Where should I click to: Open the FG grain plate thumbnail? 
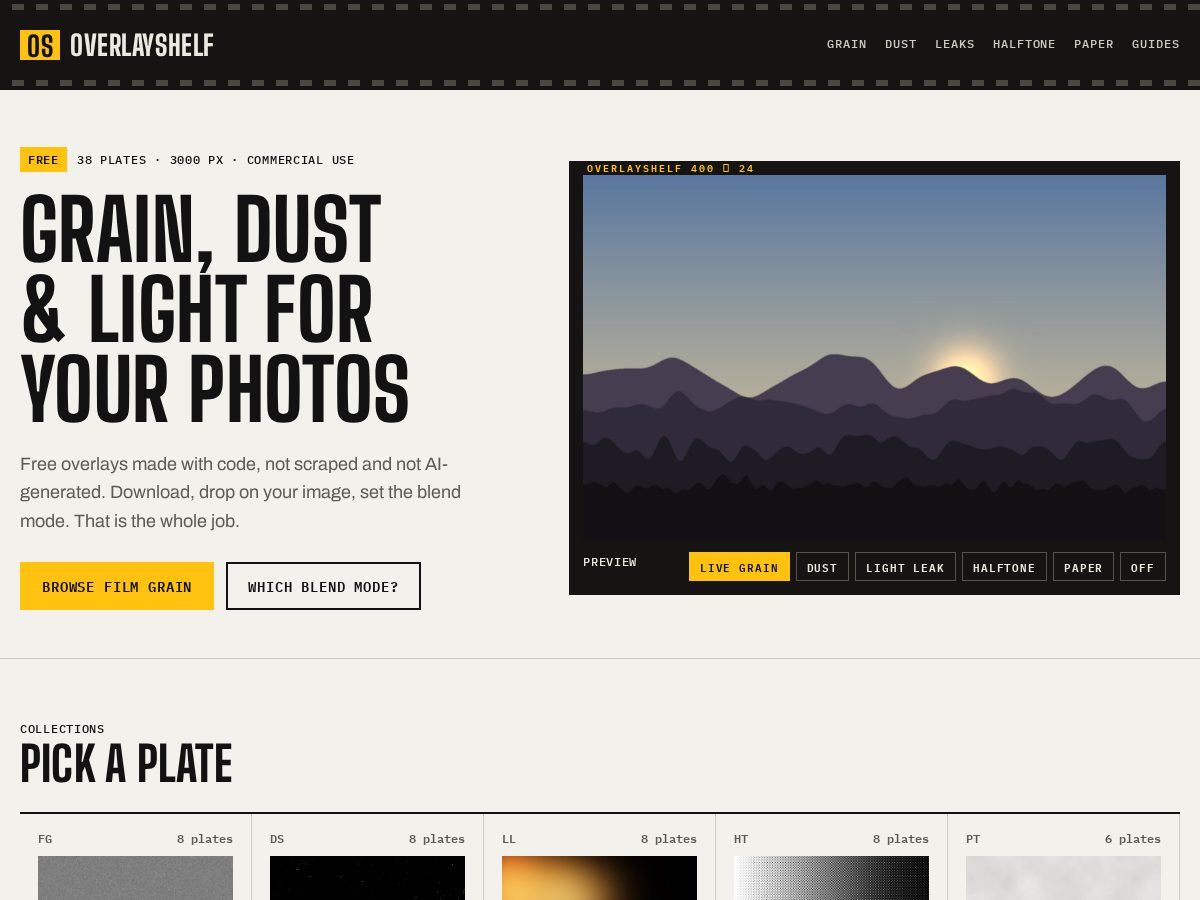coord(135,878)
